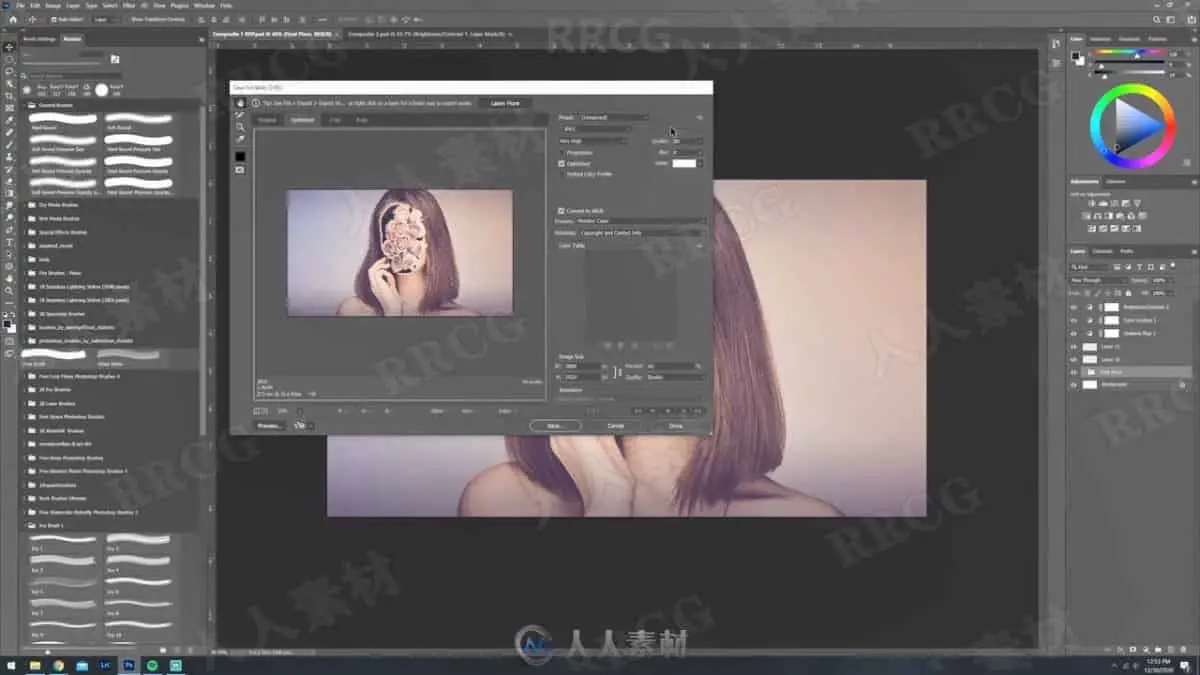1200x675 pixels.
Task: Toggle the Convert to sRGB checkbox
Action: [x=561, y=211]
